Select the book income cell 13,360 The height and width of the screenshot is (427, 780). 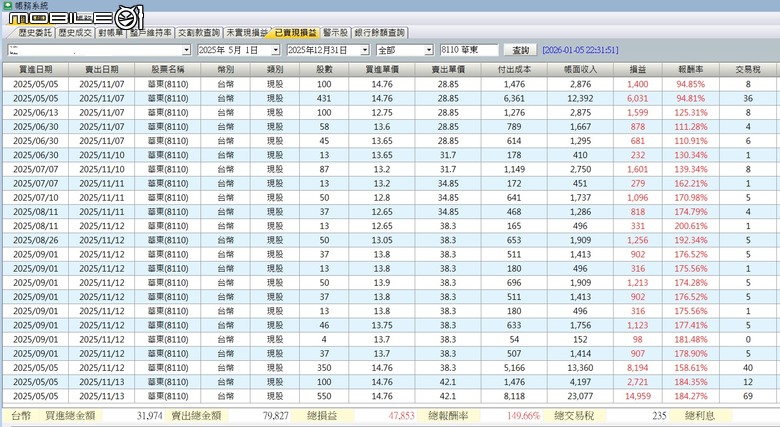click(580, 368)
